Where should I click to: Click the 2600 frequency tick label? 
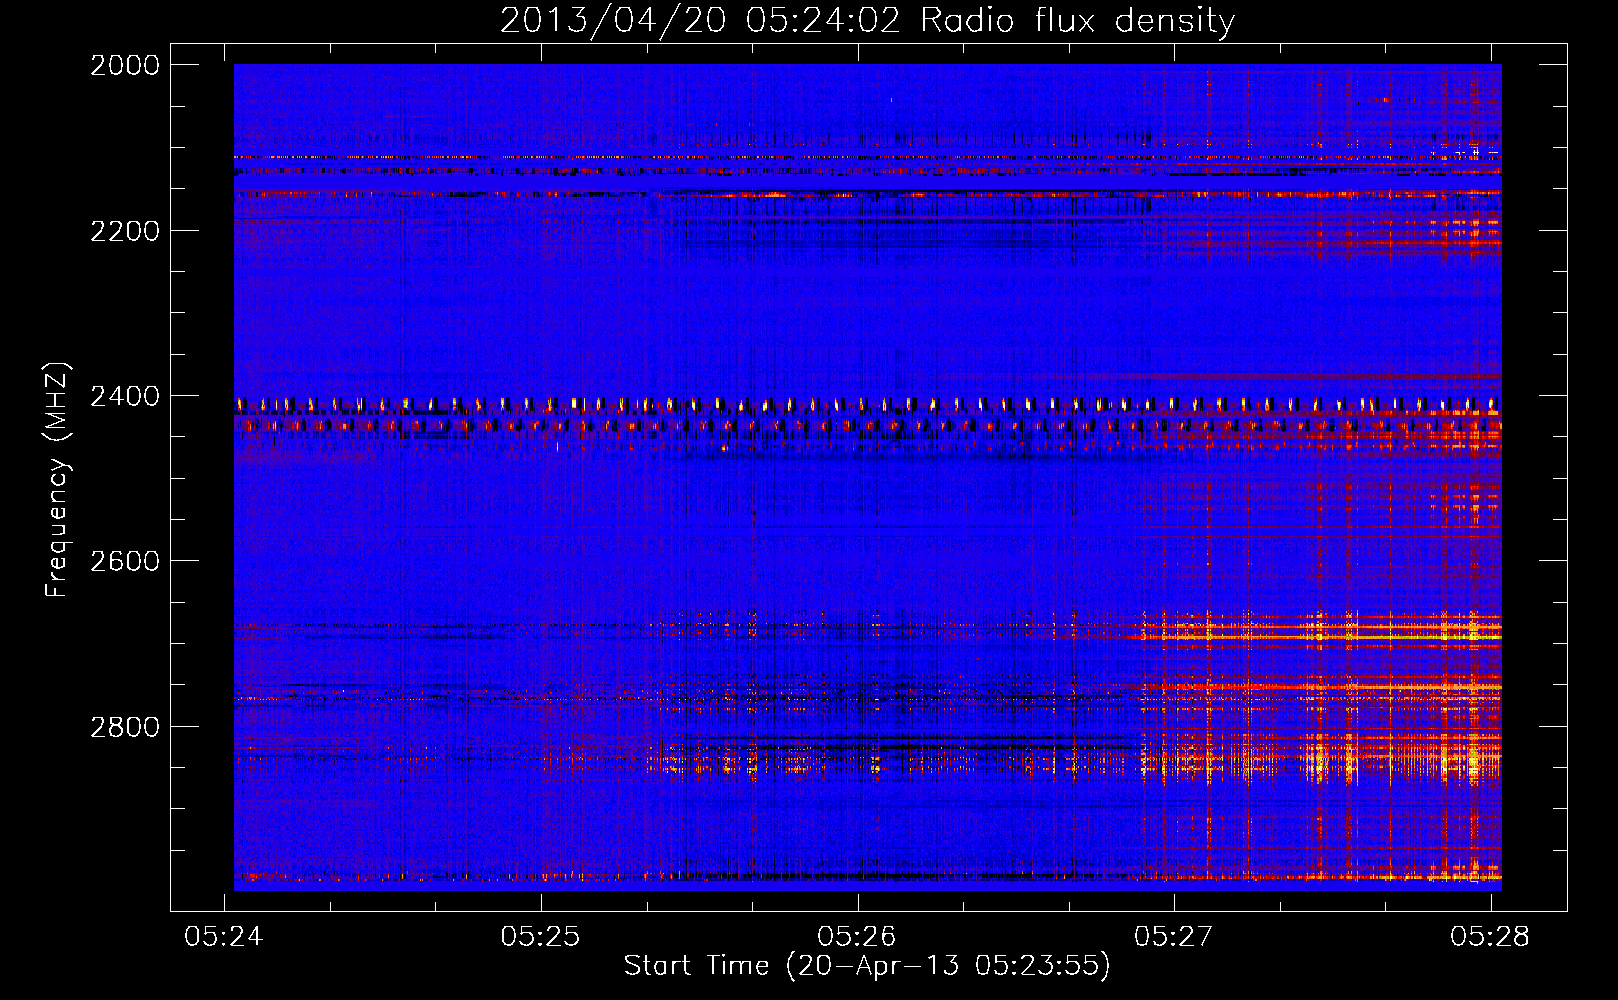click(125, 561)
